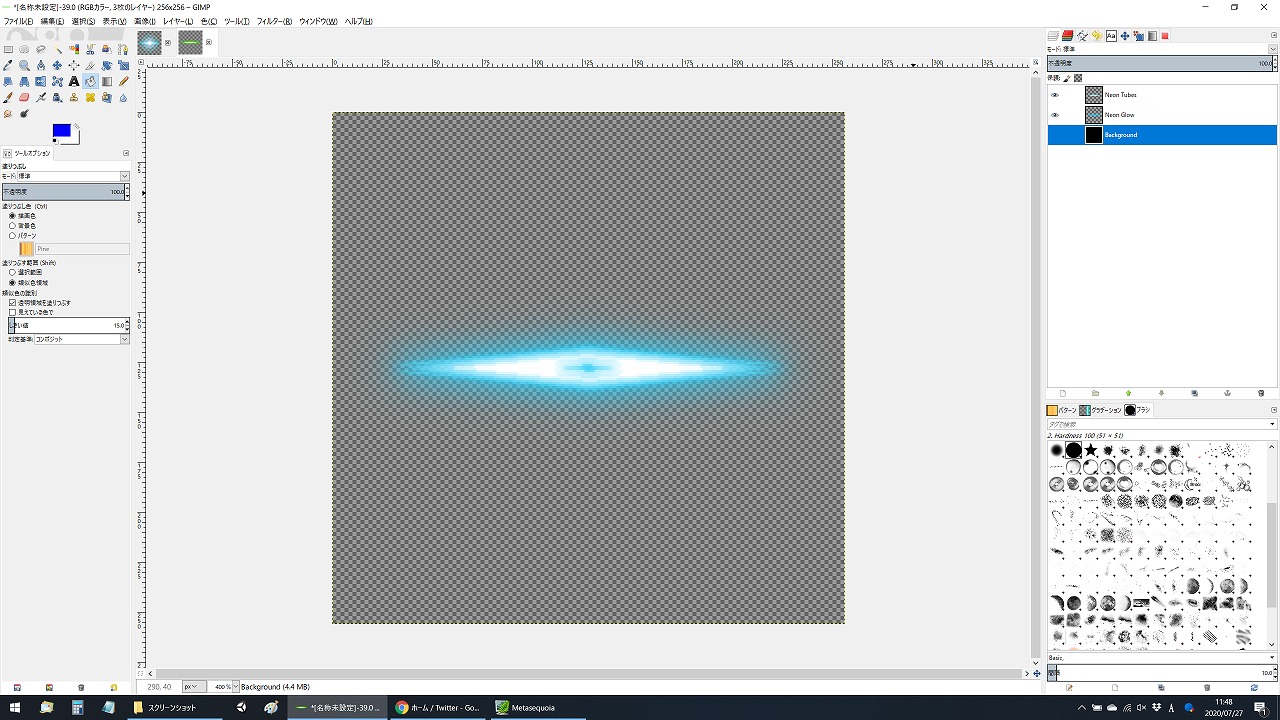Select the Blur/Sharpen droplet tool
The width and height of the screenshot is (1280, 720).
[123, 97]
